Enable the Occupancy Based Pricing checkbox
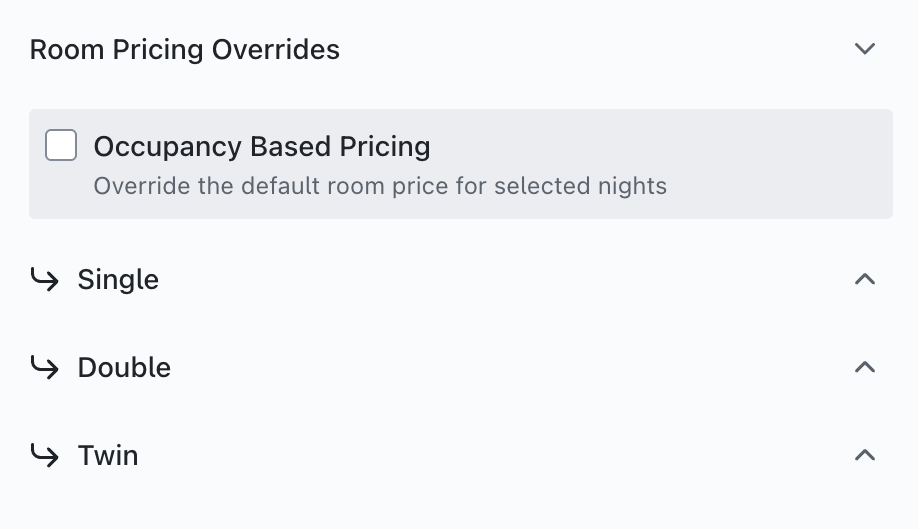The height and width of the screenshot is (529, 918). tap(61, 146)
